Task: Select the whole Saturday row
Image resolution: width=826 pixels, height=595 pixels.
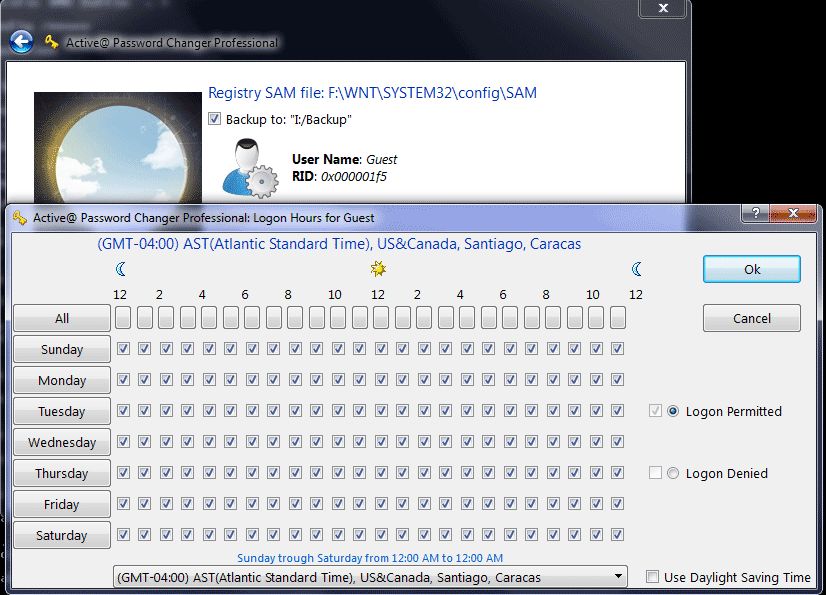Action: (62, 535)
